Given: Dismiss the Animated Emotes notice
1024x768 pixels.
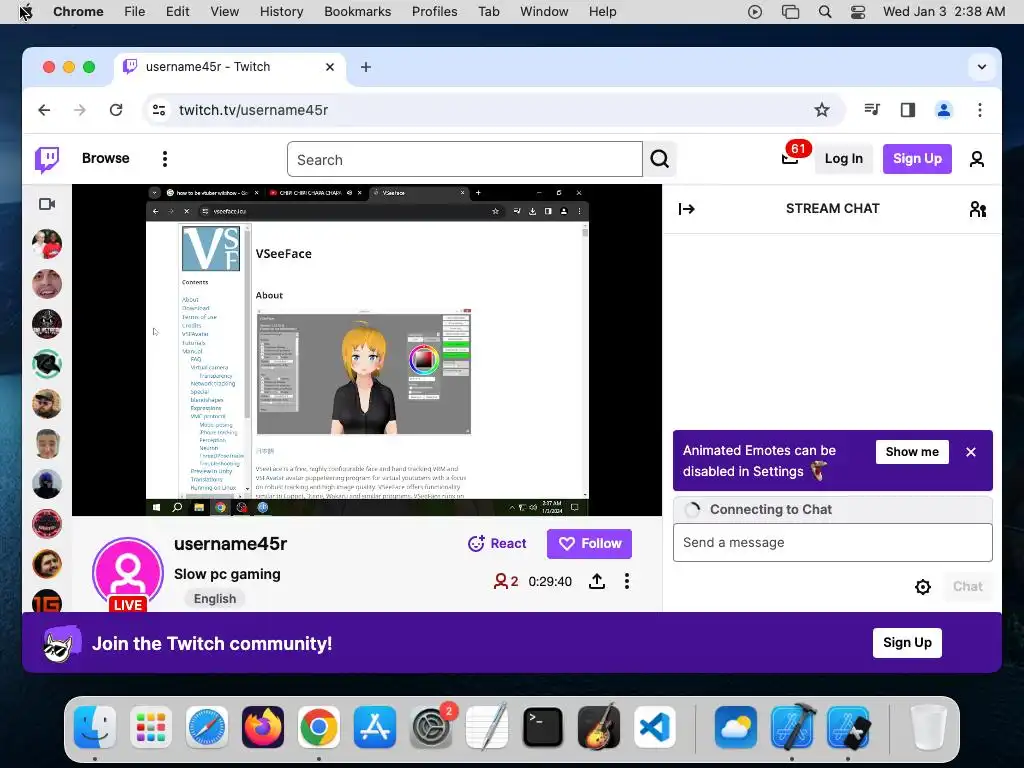Looking at the screenshot, I should [x=971, y=452].
